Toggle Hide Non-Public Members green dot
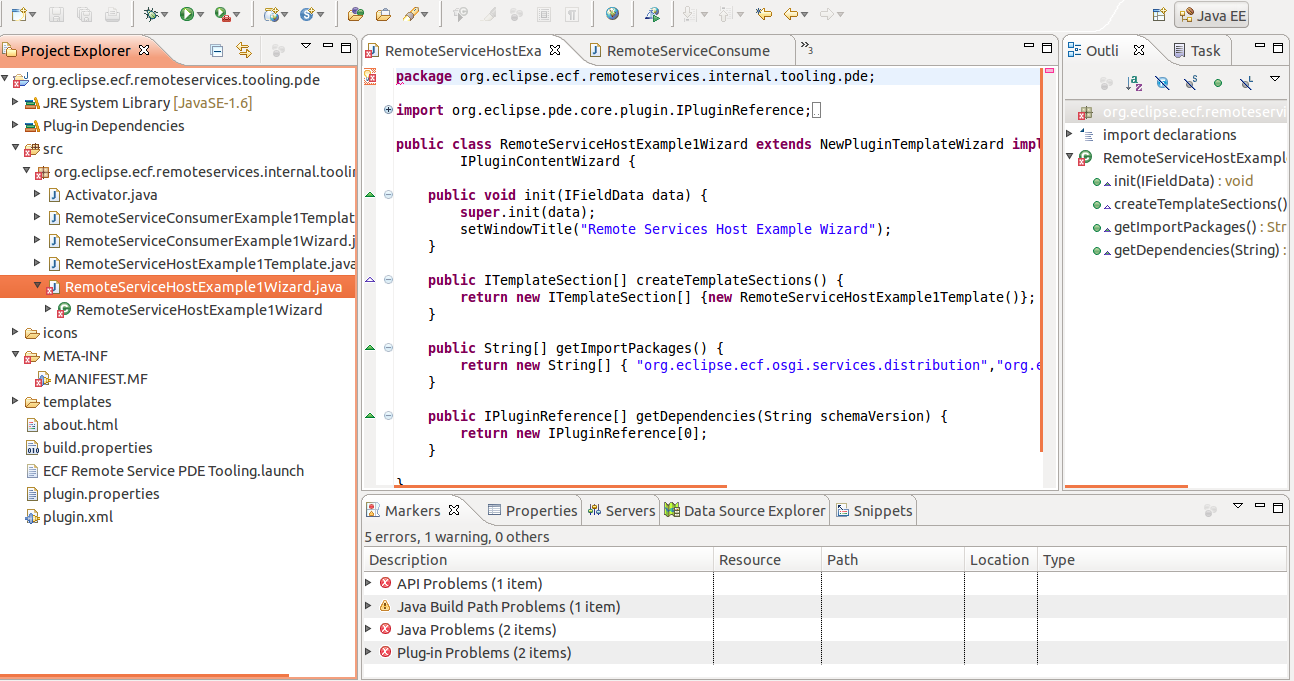Image resolution: width=1294 pixels, height=681 pixels. coord(1218,83)
